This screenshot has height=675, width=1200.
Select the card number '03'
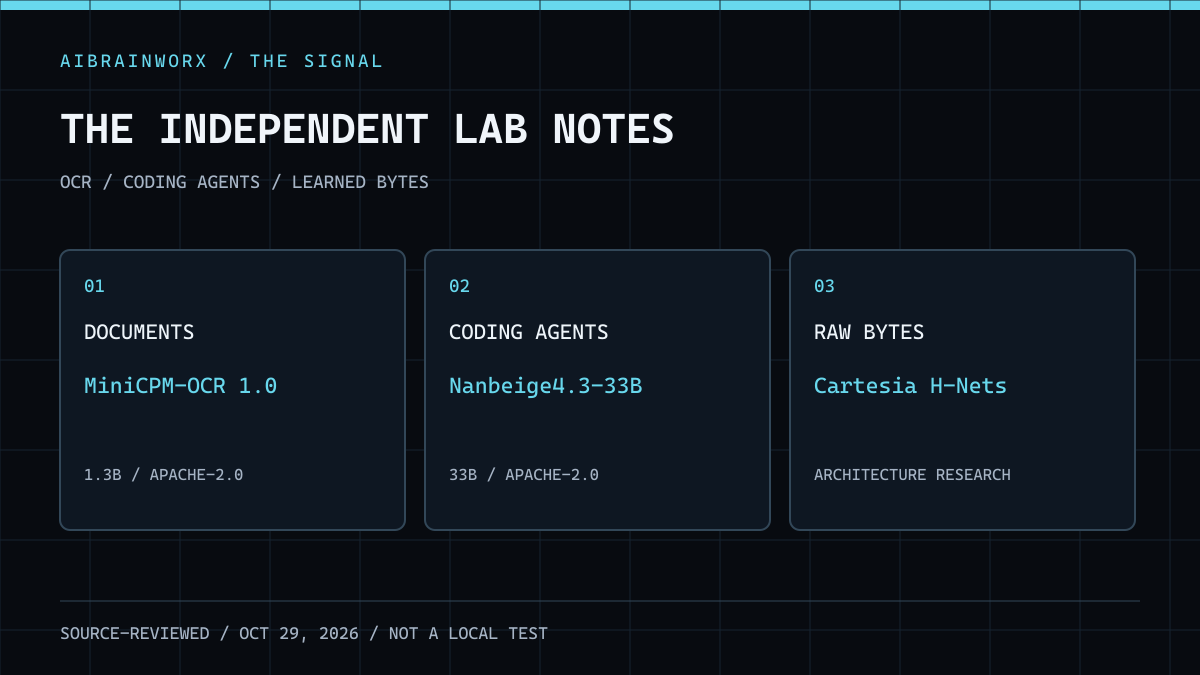coord(824,286)
